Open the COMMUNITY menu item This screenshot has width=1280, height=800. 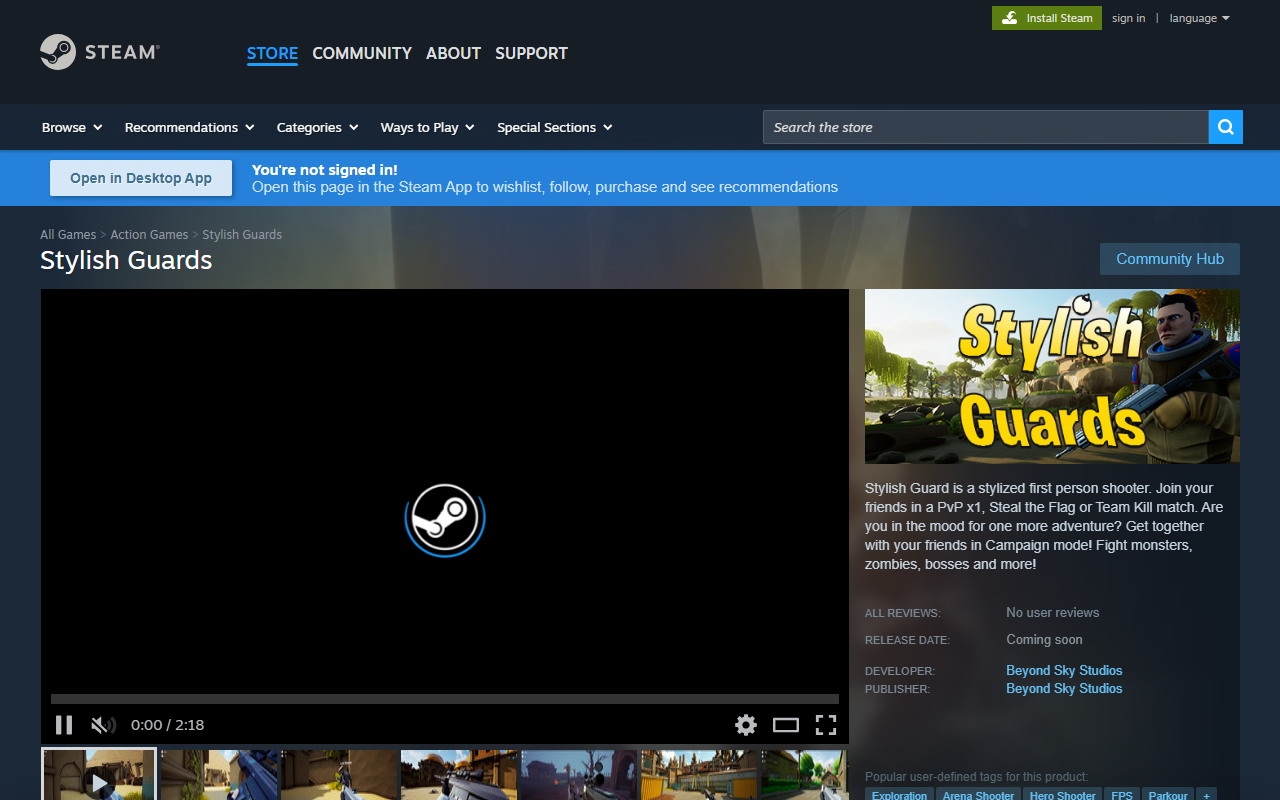click(362, 53)
